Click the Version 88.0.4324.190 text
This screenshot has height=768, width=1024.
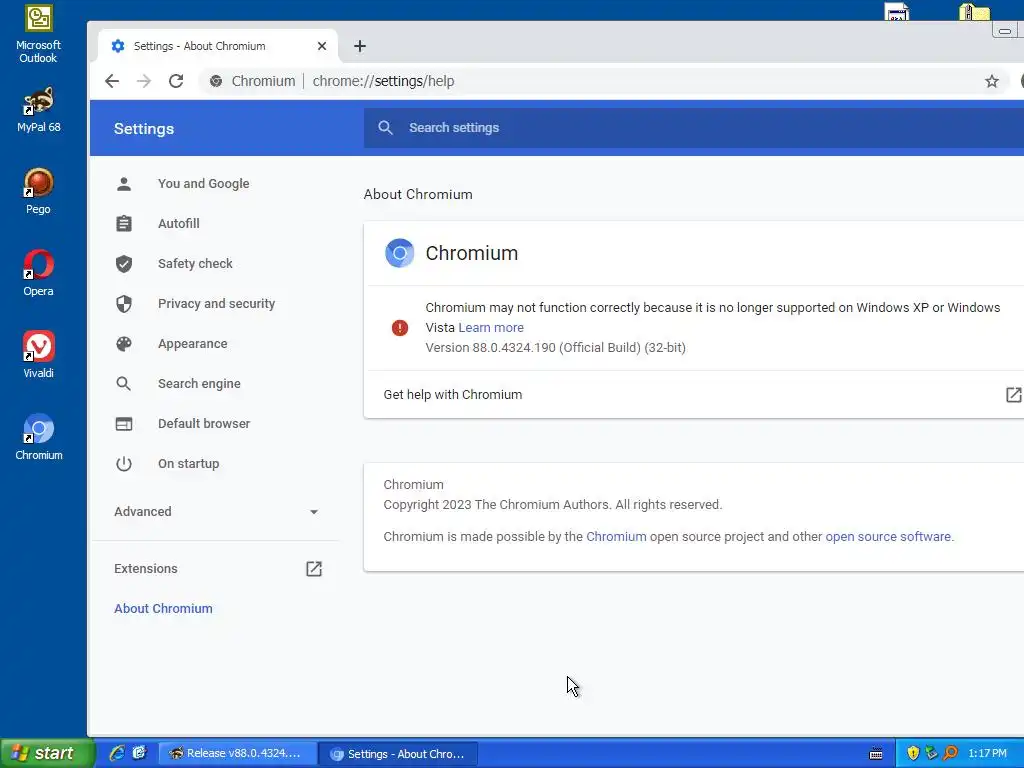point(556,347)
